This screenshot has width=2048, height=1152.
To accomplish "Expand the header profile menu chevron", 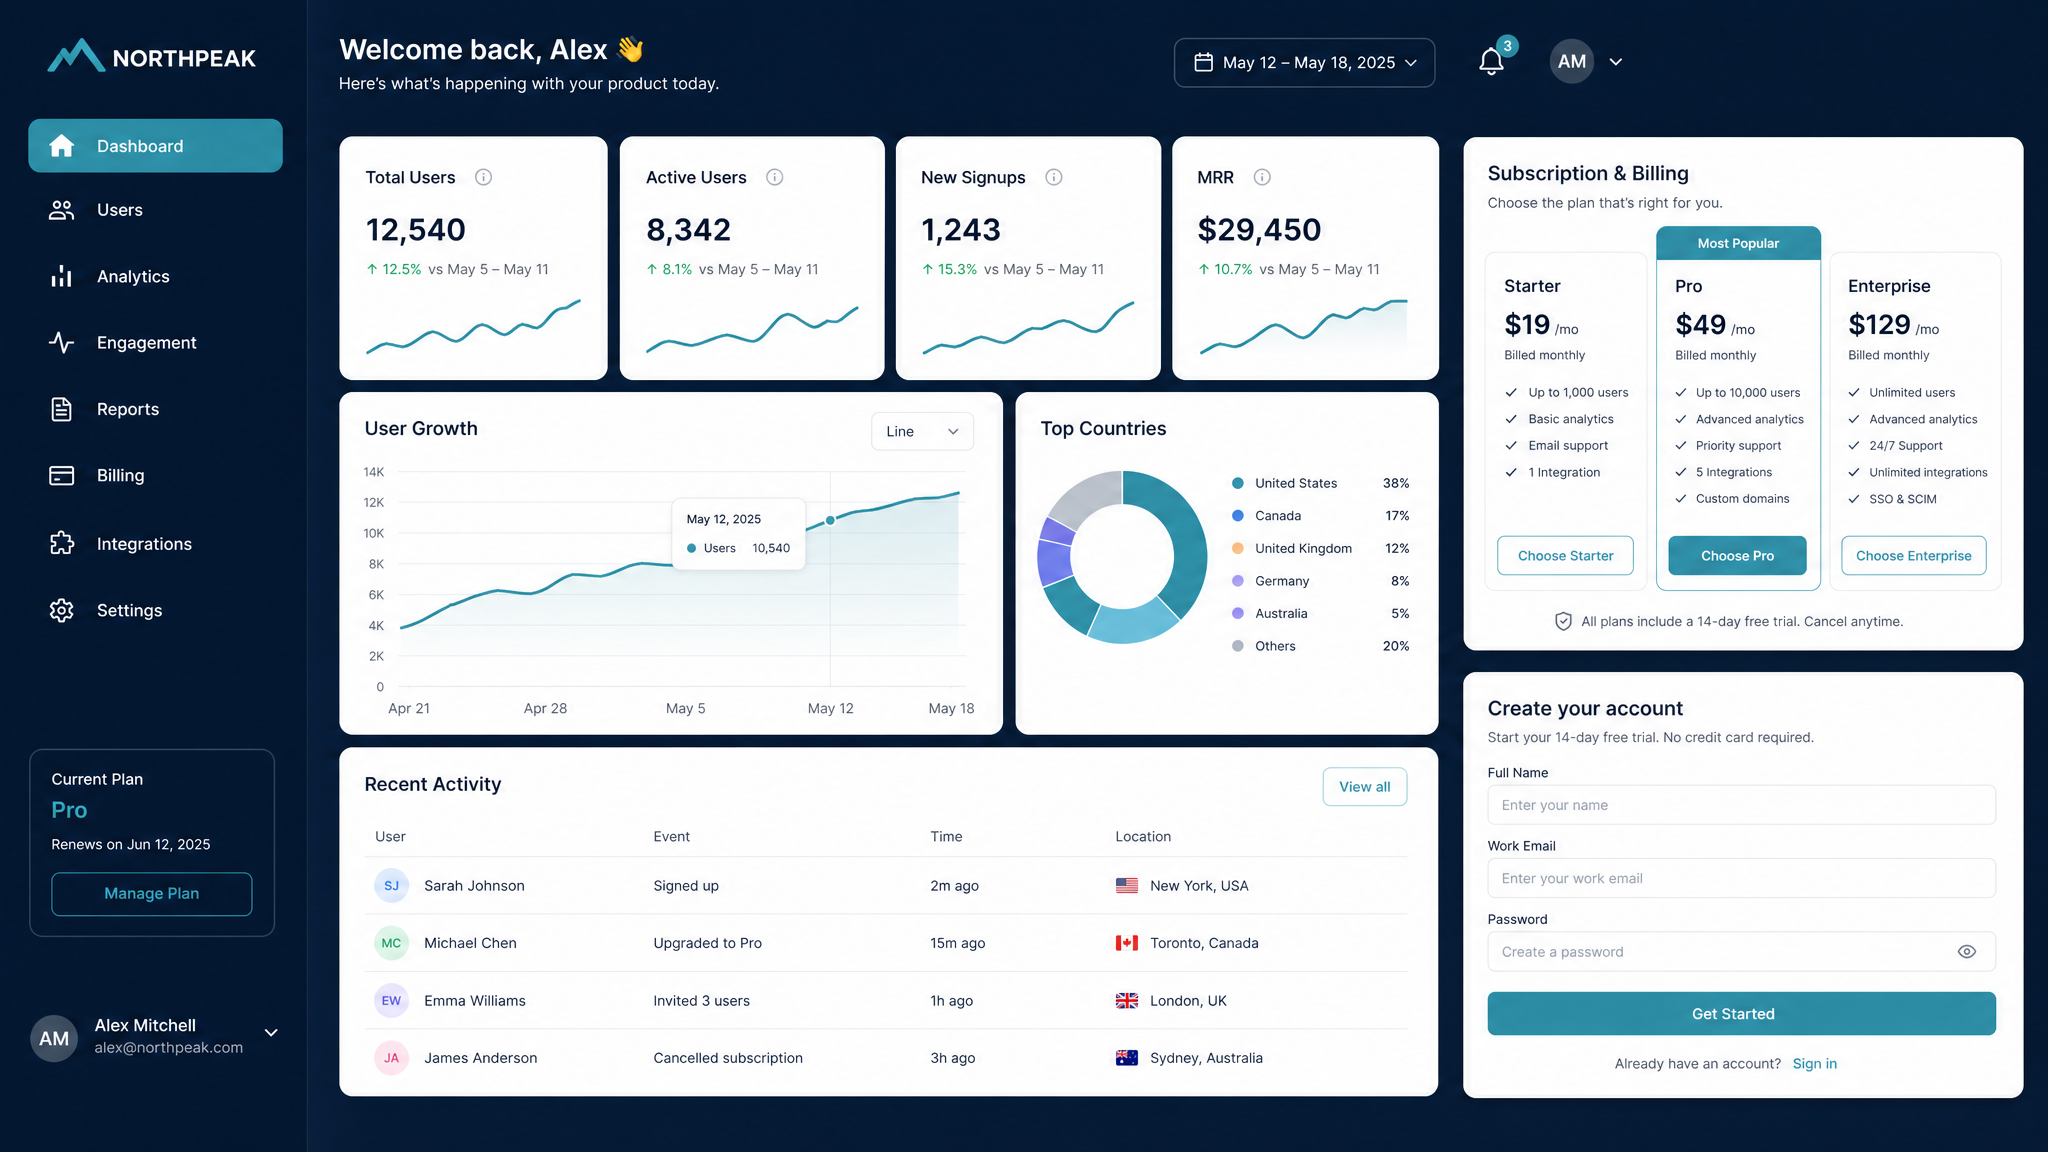I will 1616,62.
